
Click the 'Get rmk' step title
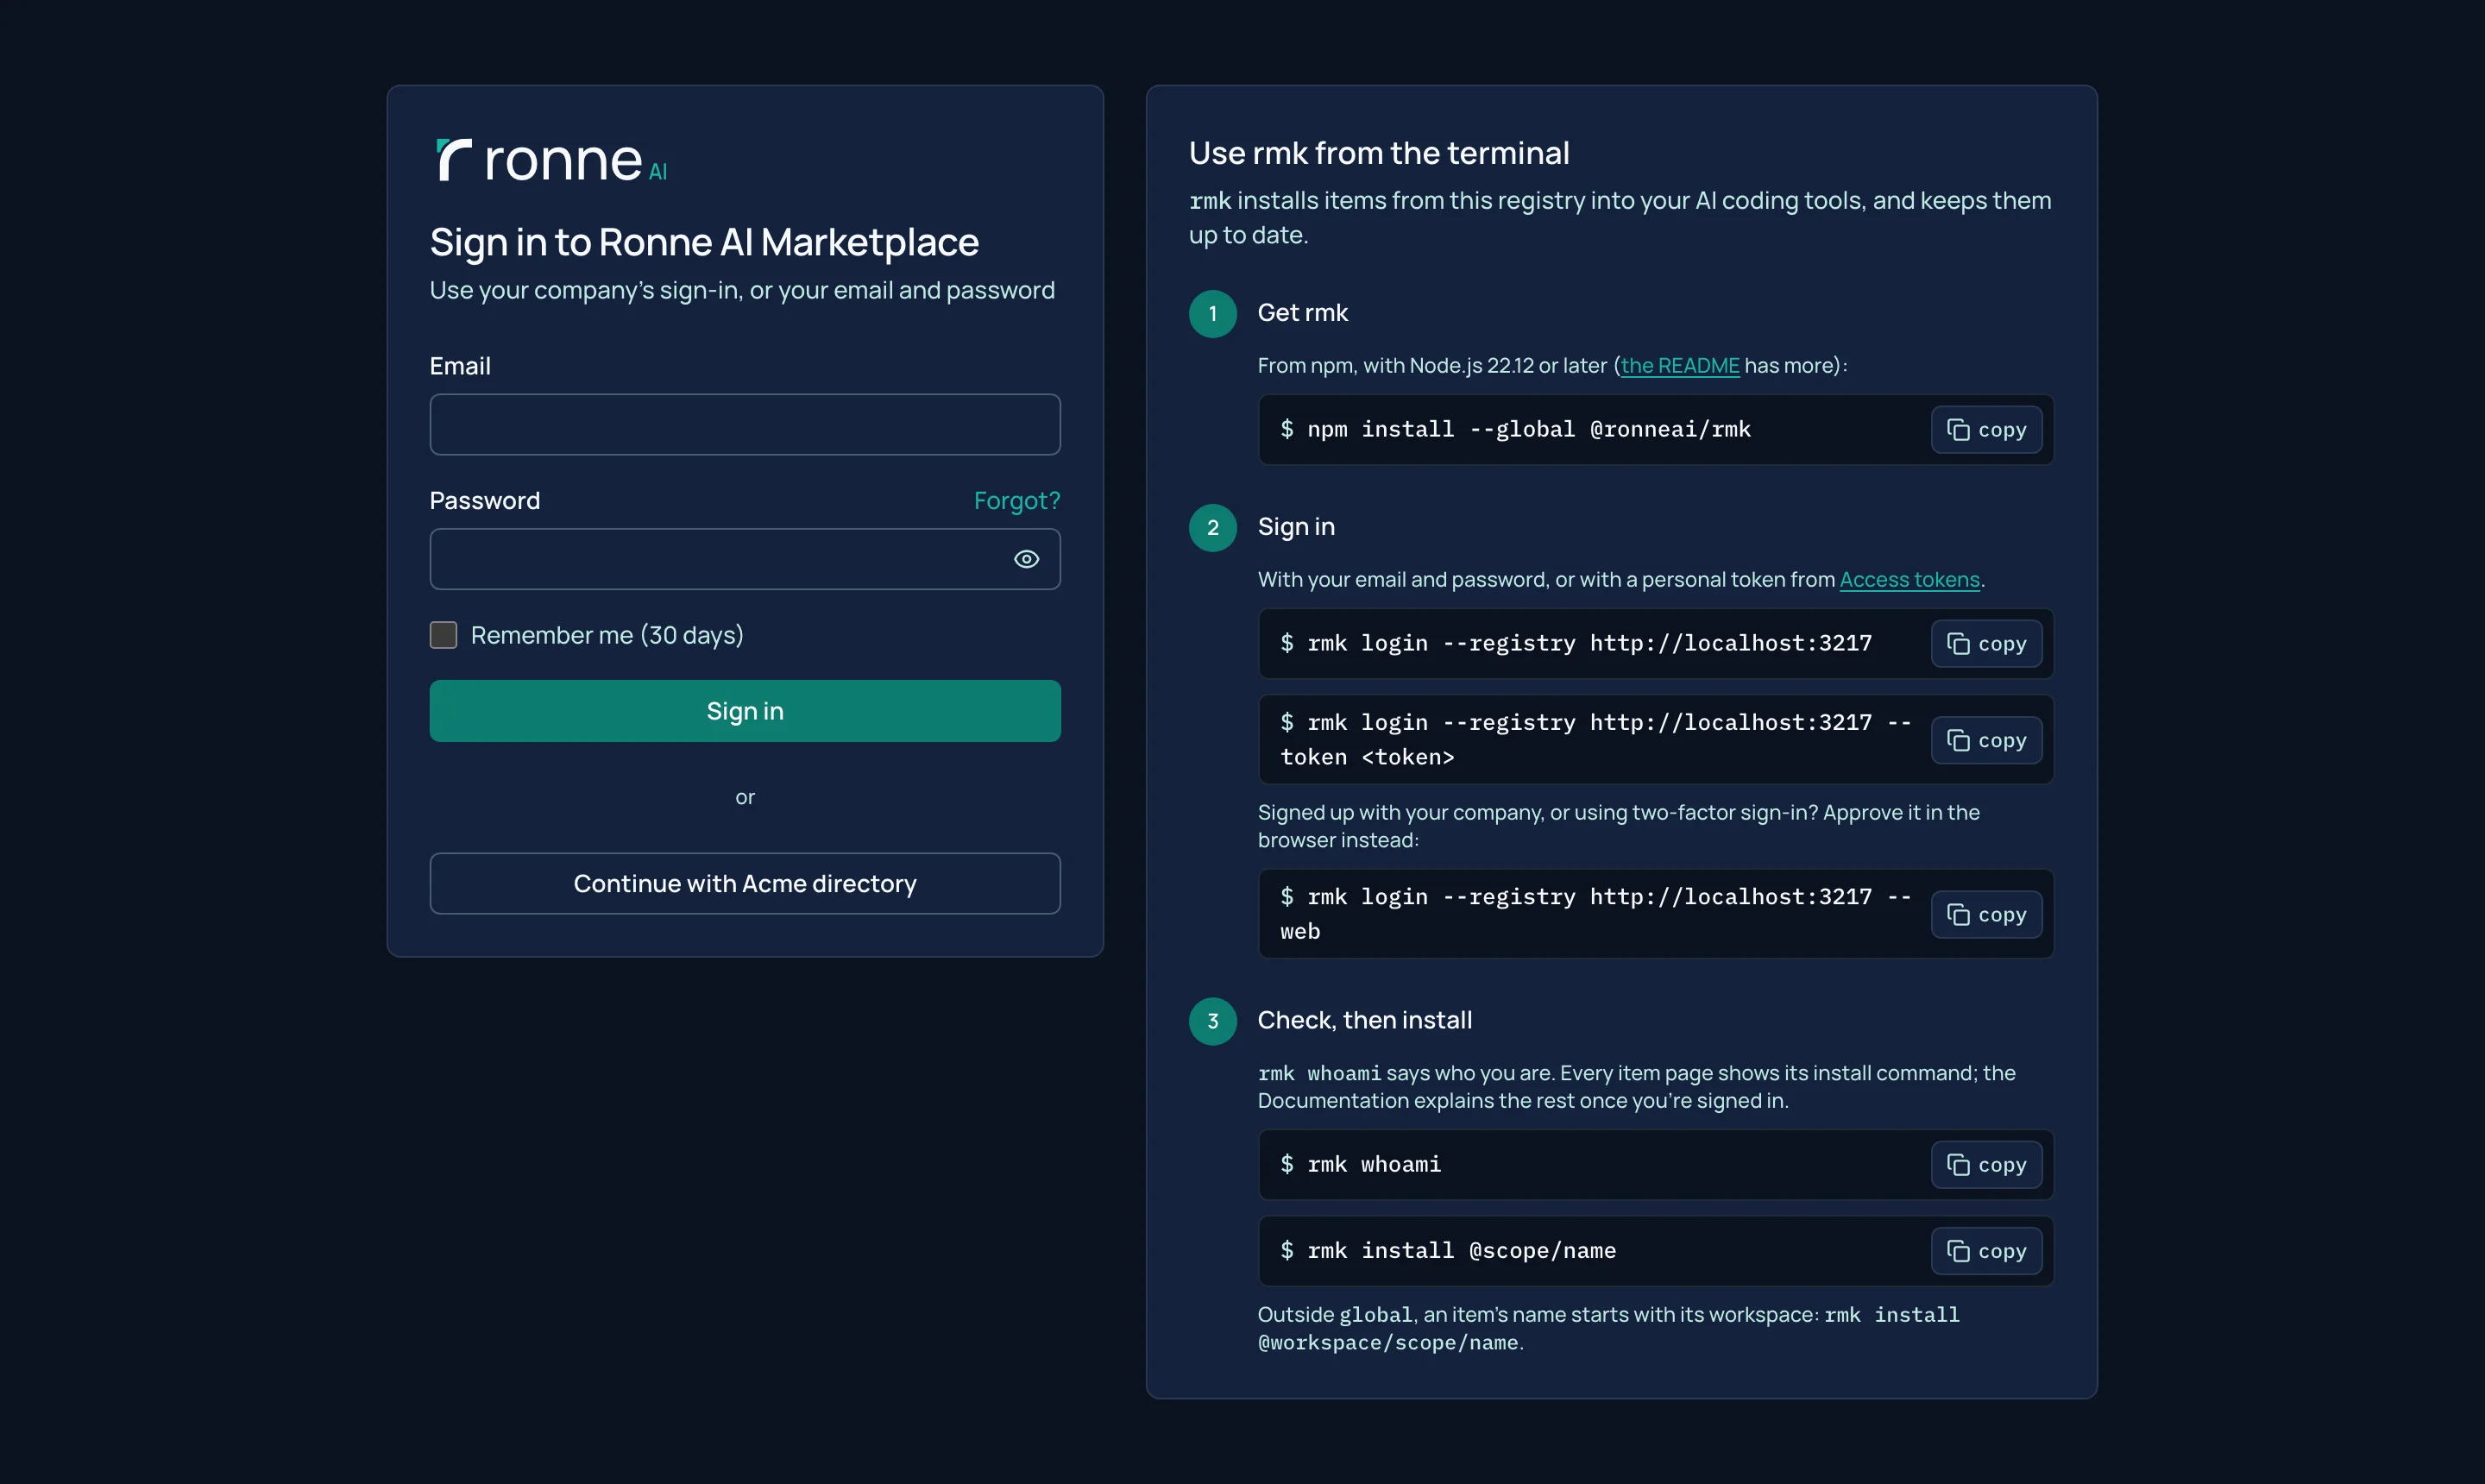pos(1302,313)
